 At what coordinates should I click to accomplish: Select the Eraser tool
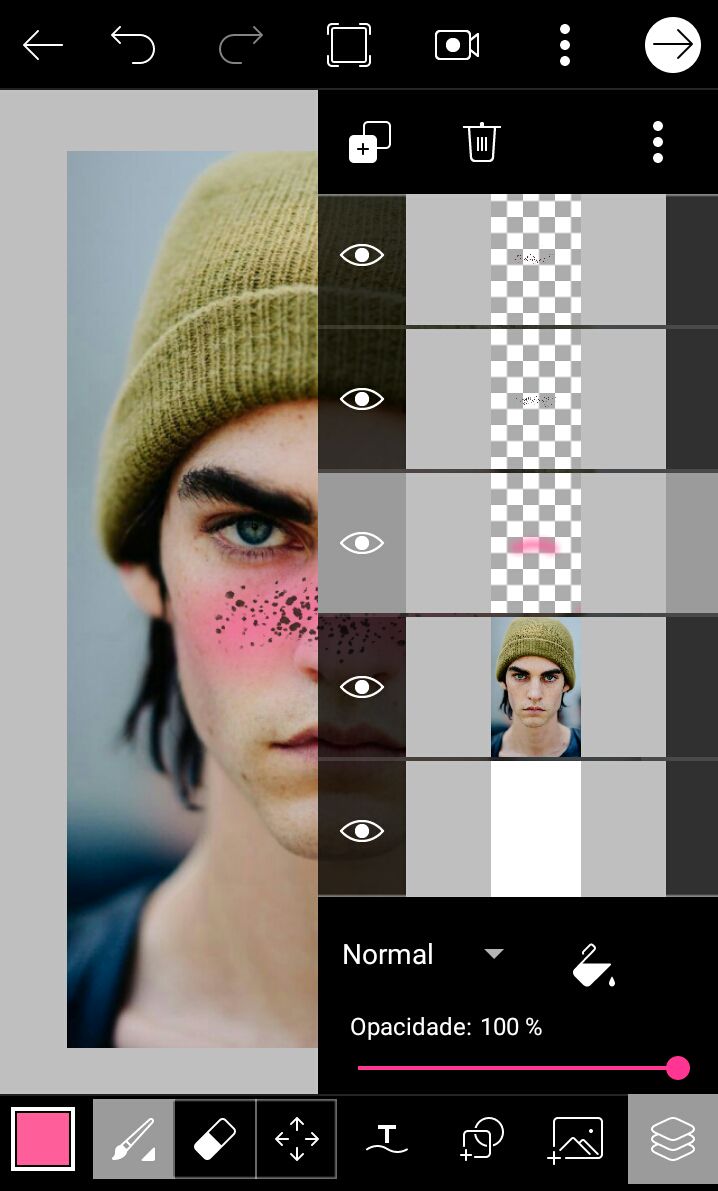click(215, 1139)
